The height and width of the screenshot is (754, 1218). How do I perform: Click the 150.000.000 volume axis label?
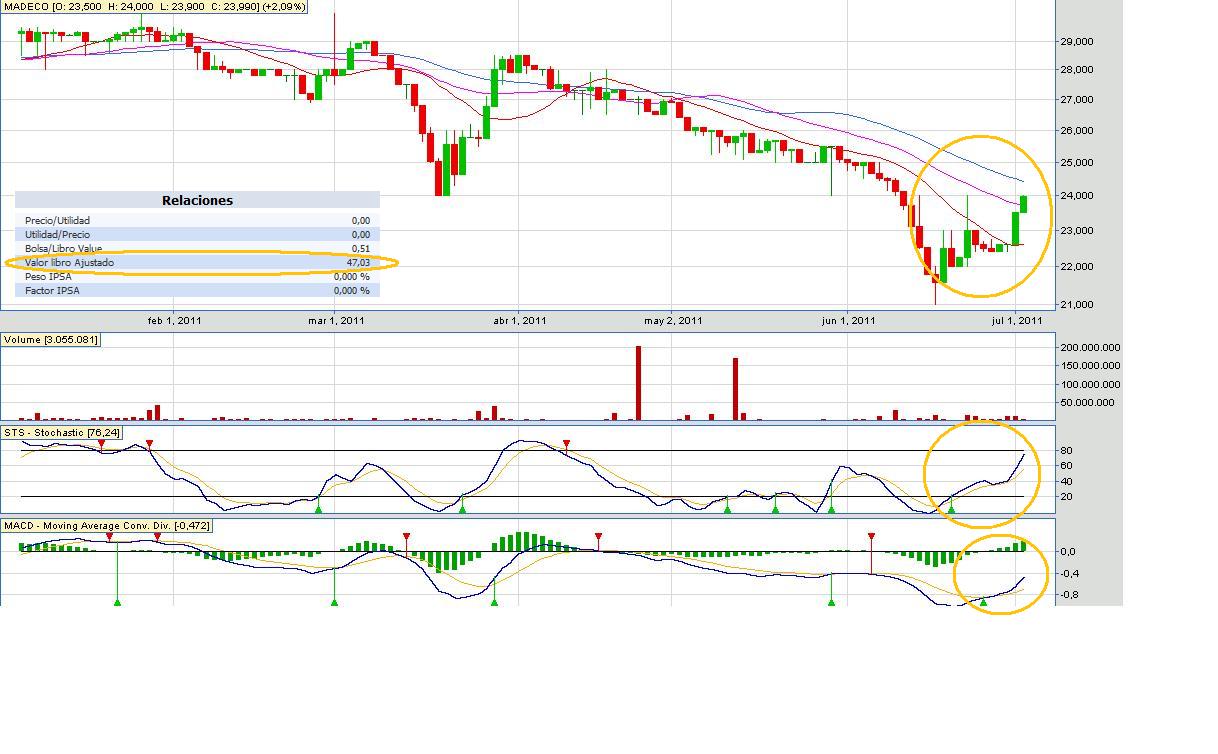[1090, 366]
